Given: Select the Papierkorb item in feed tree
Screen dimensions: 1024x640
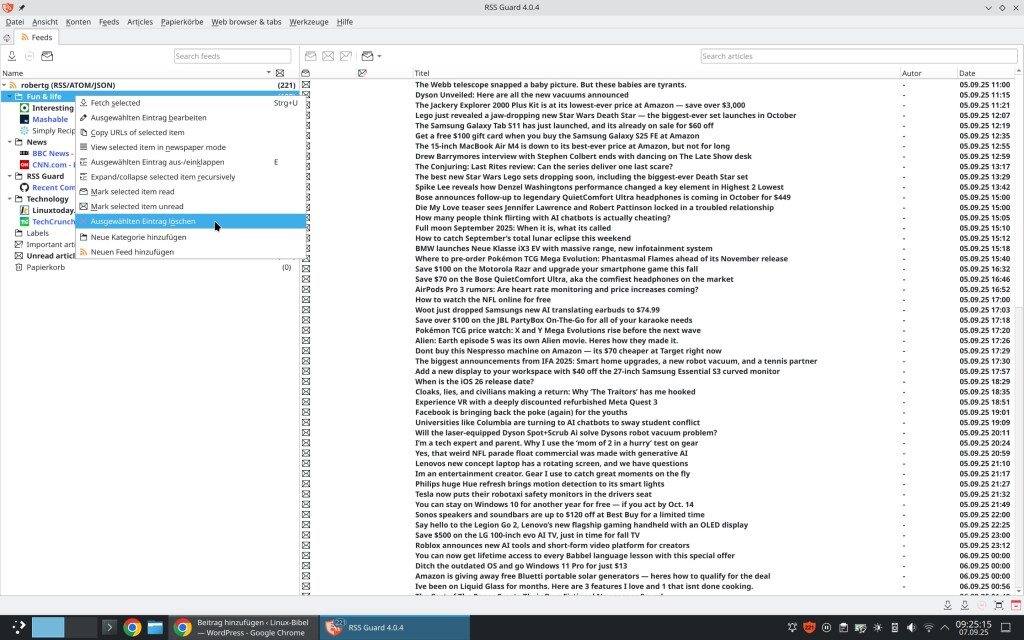Looking at the screenshot, I should pos(46,267).
